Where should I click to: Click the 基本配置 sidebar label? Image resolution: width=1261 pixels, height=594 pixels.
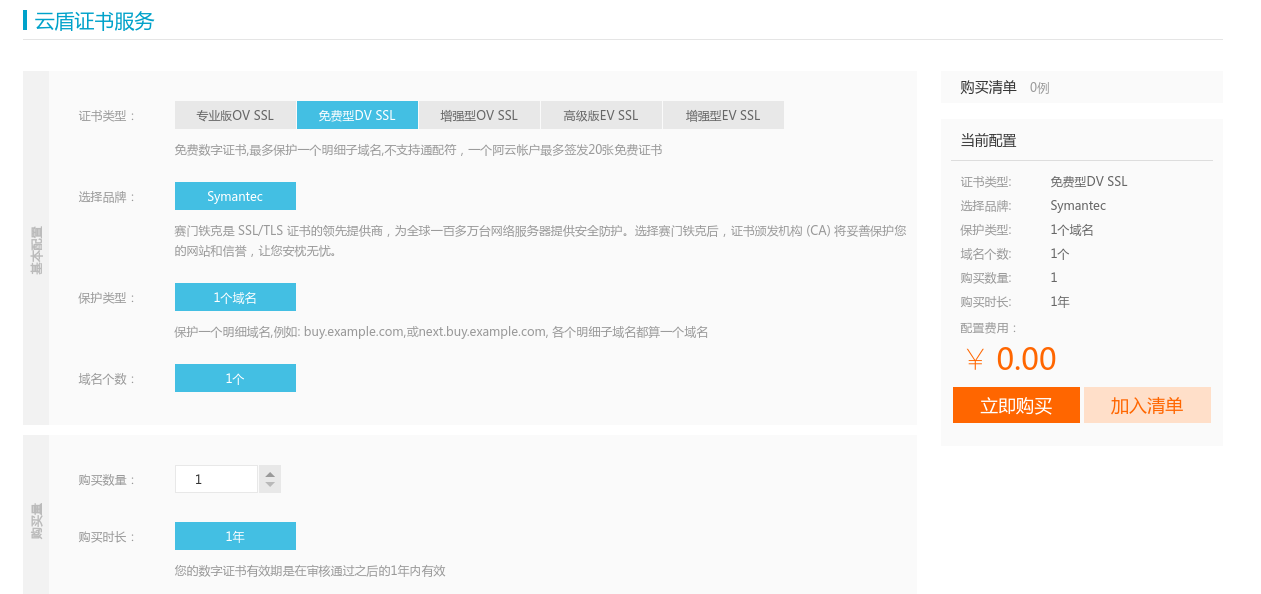pyautogui.click(x=35, y=249)
